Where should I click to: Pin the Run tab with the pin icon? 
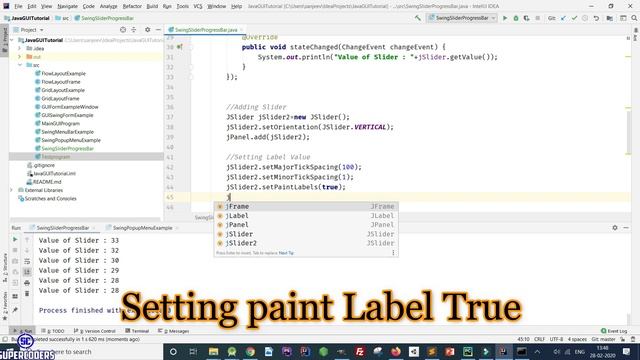pyautogui.click(x=15, y=310)
